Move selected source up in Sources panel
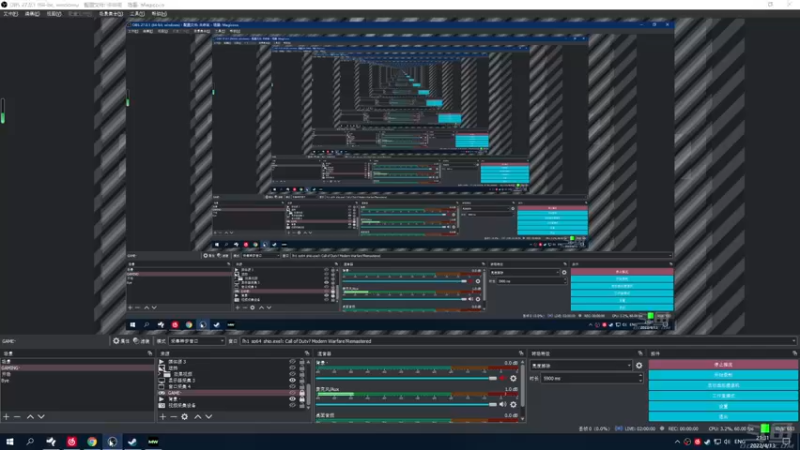Viewport: 800px width, 450px height. tap(197, 417)
